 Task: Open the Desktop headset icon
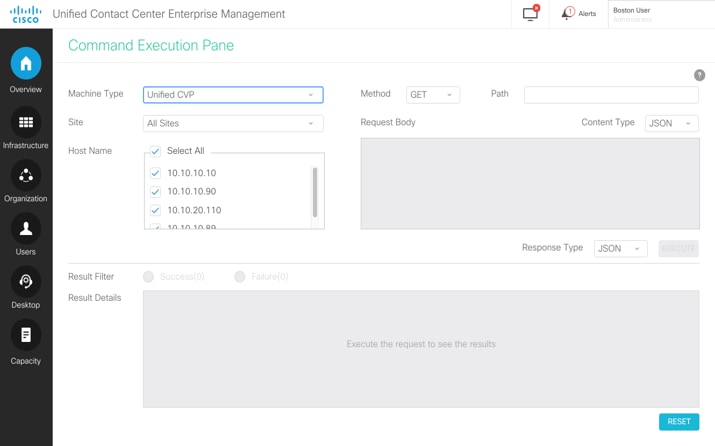tap(26, 281)
